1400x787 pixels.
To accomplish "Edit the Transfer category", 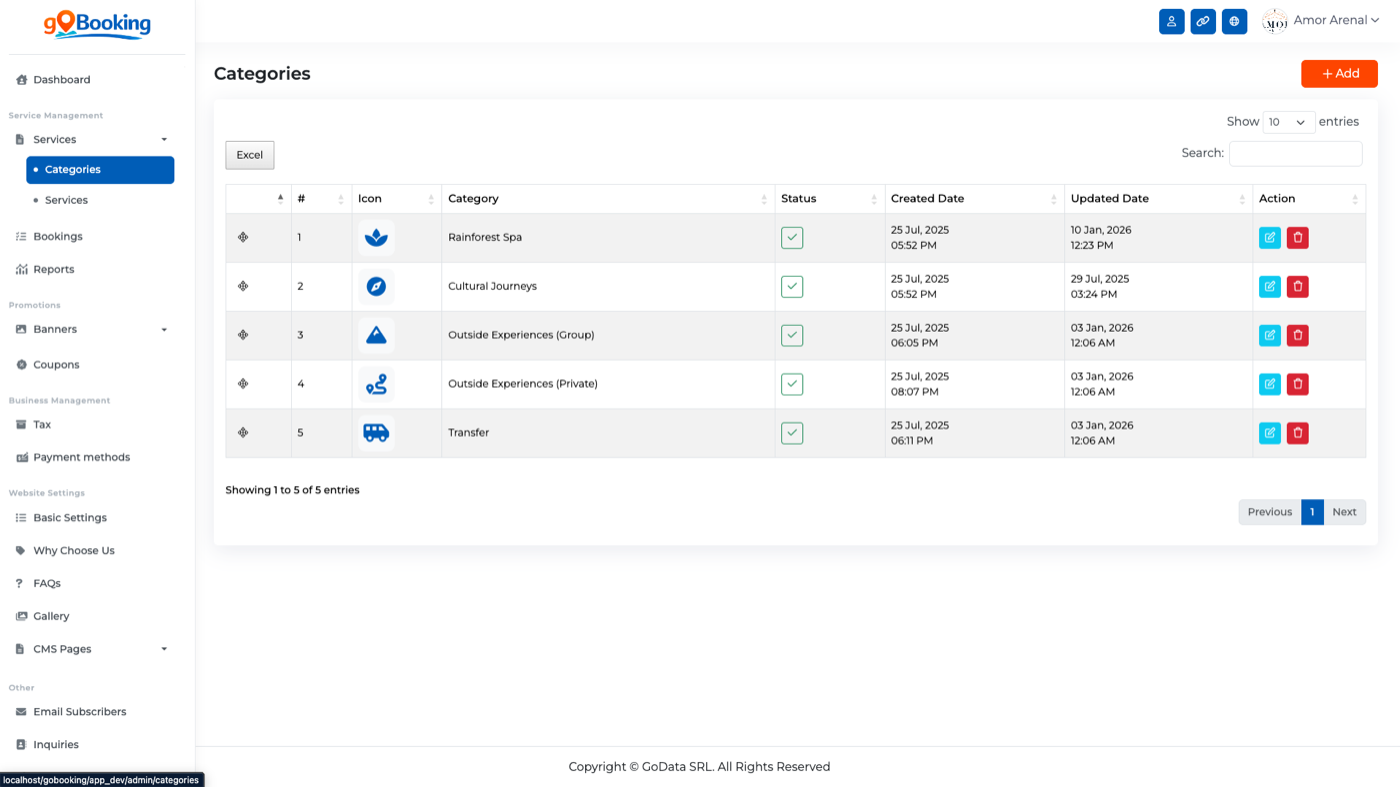I will click(1270, 433).
